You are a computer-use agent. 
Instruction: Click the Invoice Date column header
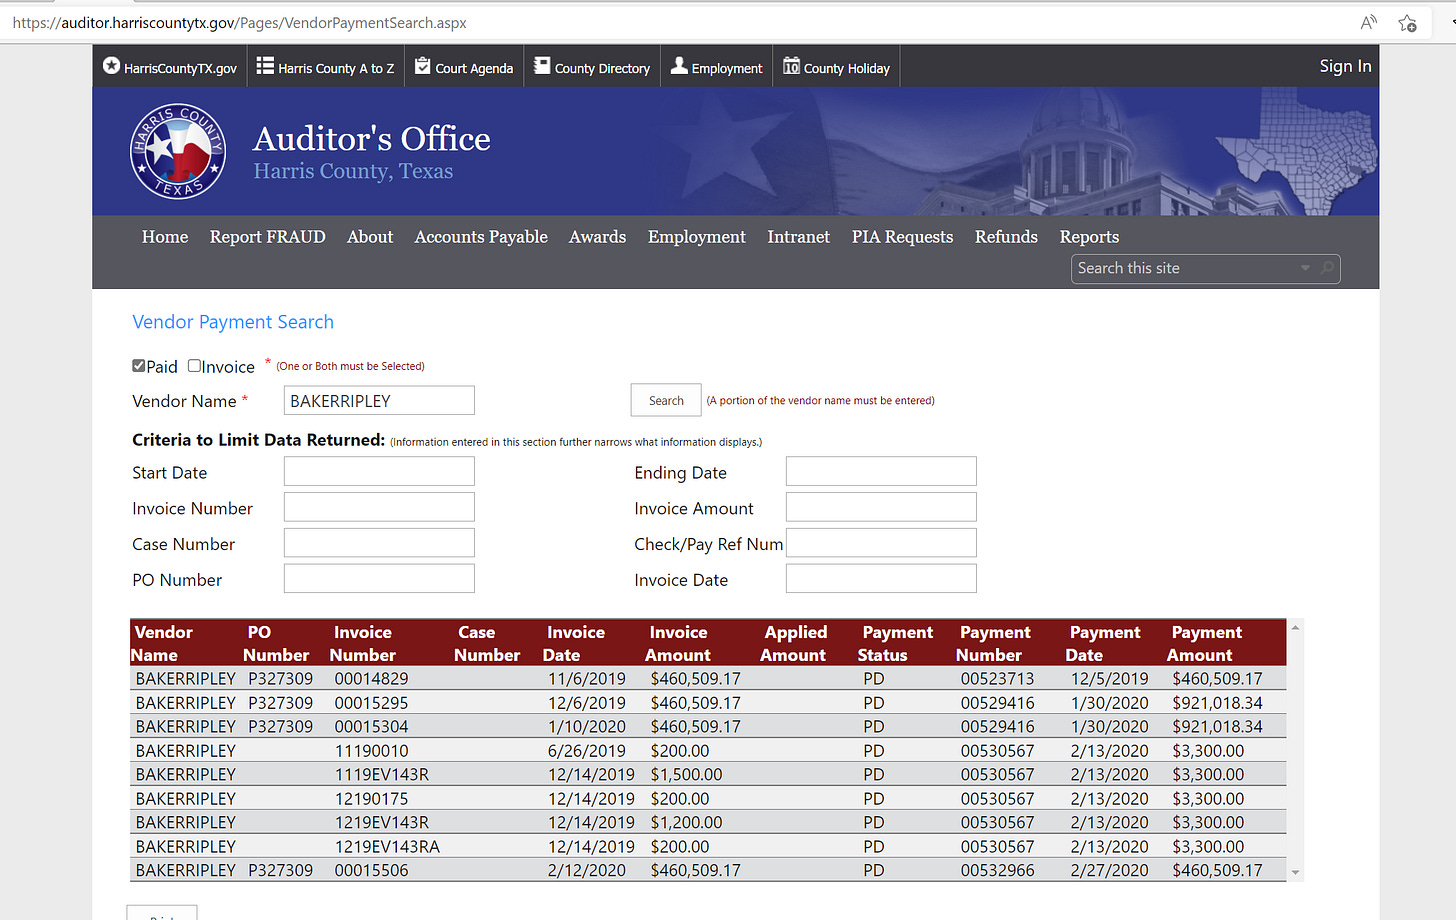pos(574,643)
